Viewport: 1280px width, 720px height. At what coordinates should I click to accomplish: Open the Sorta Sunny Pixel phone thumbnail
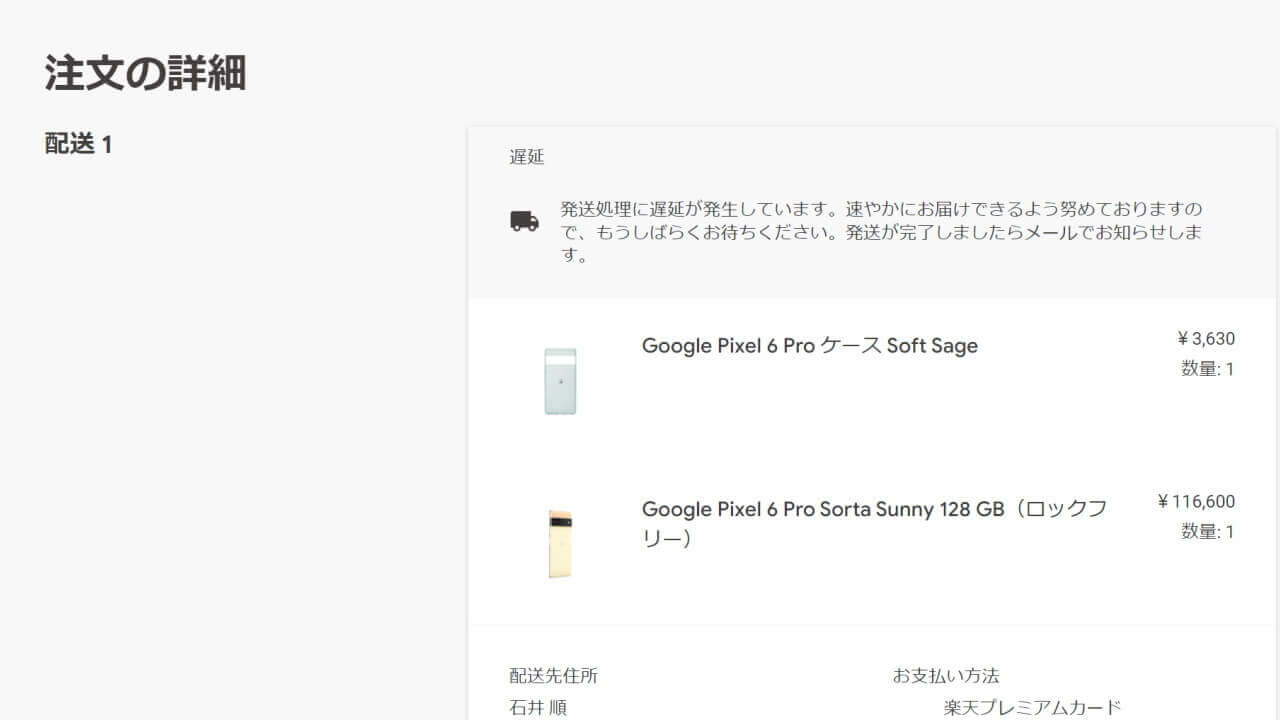(560, 544)
